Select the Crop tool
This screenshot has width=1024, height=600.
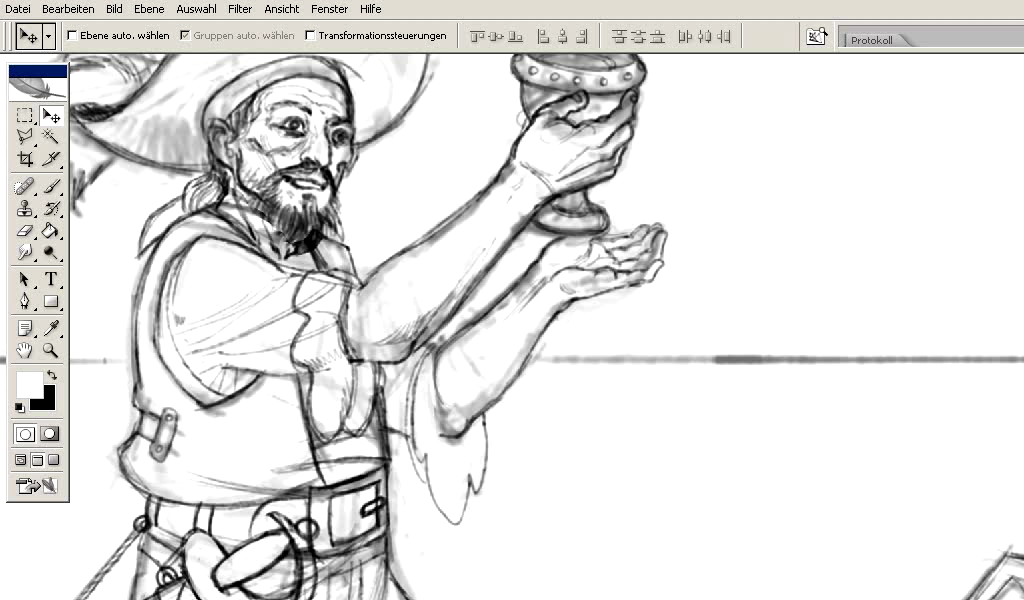click(x=25, y=159)
